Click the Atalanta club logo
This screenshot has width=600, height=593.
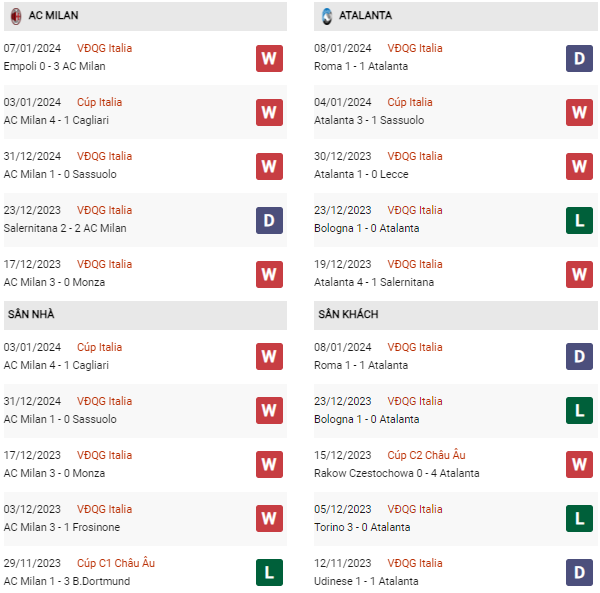[326, 16]
